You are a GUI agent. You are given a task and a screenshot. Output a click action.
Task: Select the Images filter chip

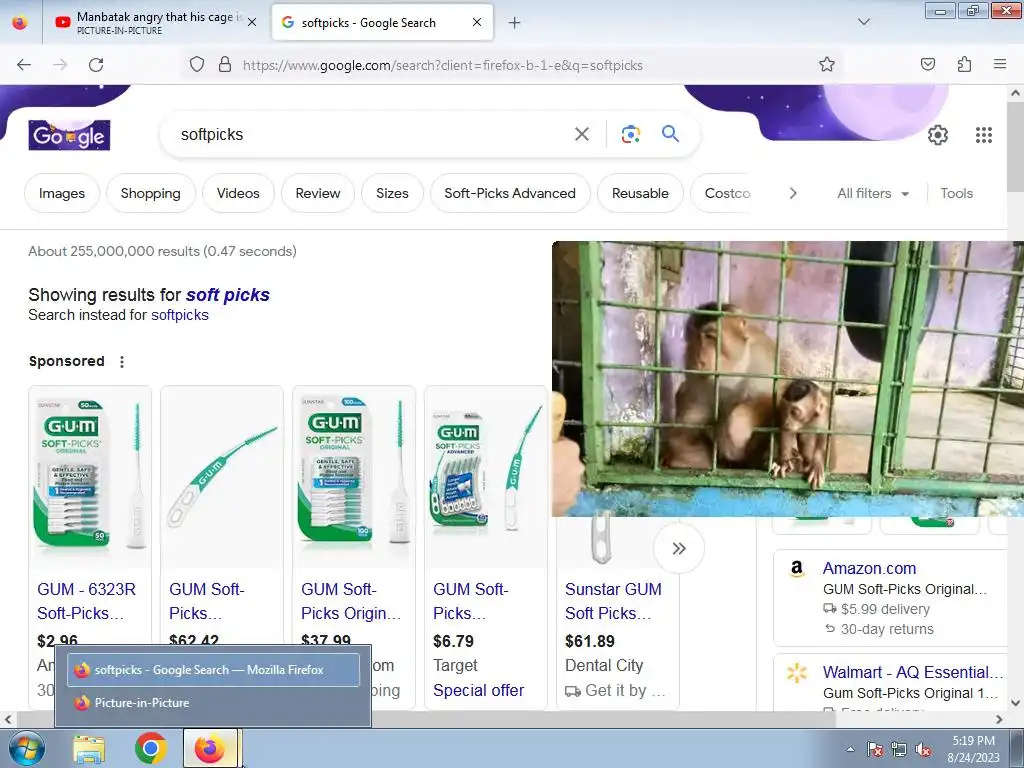click(62, 193)
